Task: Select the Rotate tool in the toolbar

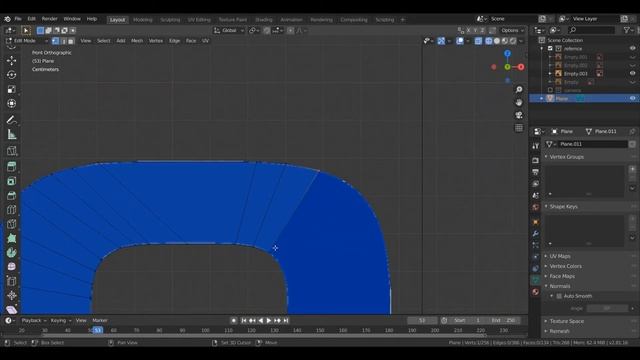Action: pos(11,75)
